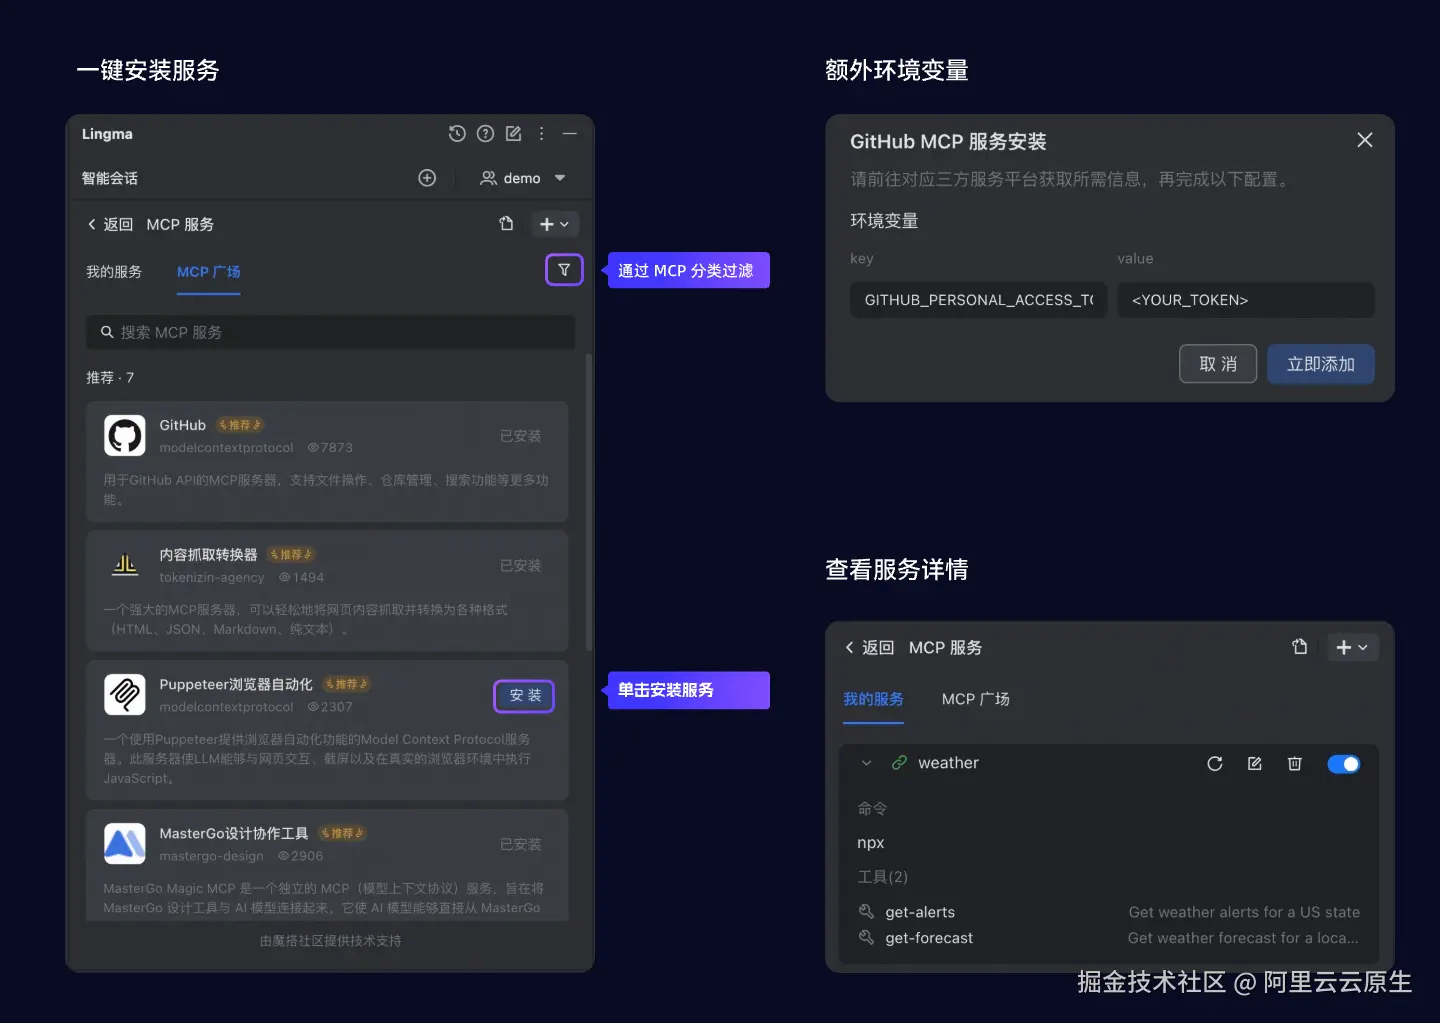The width and height of the screenshot is (1440, 1023).
Task: Close the GitHub MCP 服务安装 dialog
Action: click(x=1365, y=140)
